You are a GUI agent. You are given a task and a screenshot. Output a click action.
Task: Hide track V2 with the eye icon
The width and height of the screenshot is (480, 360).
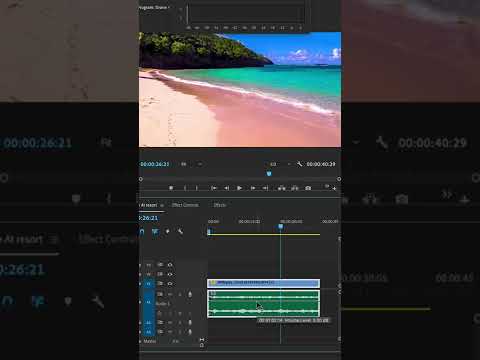(170, 274)
